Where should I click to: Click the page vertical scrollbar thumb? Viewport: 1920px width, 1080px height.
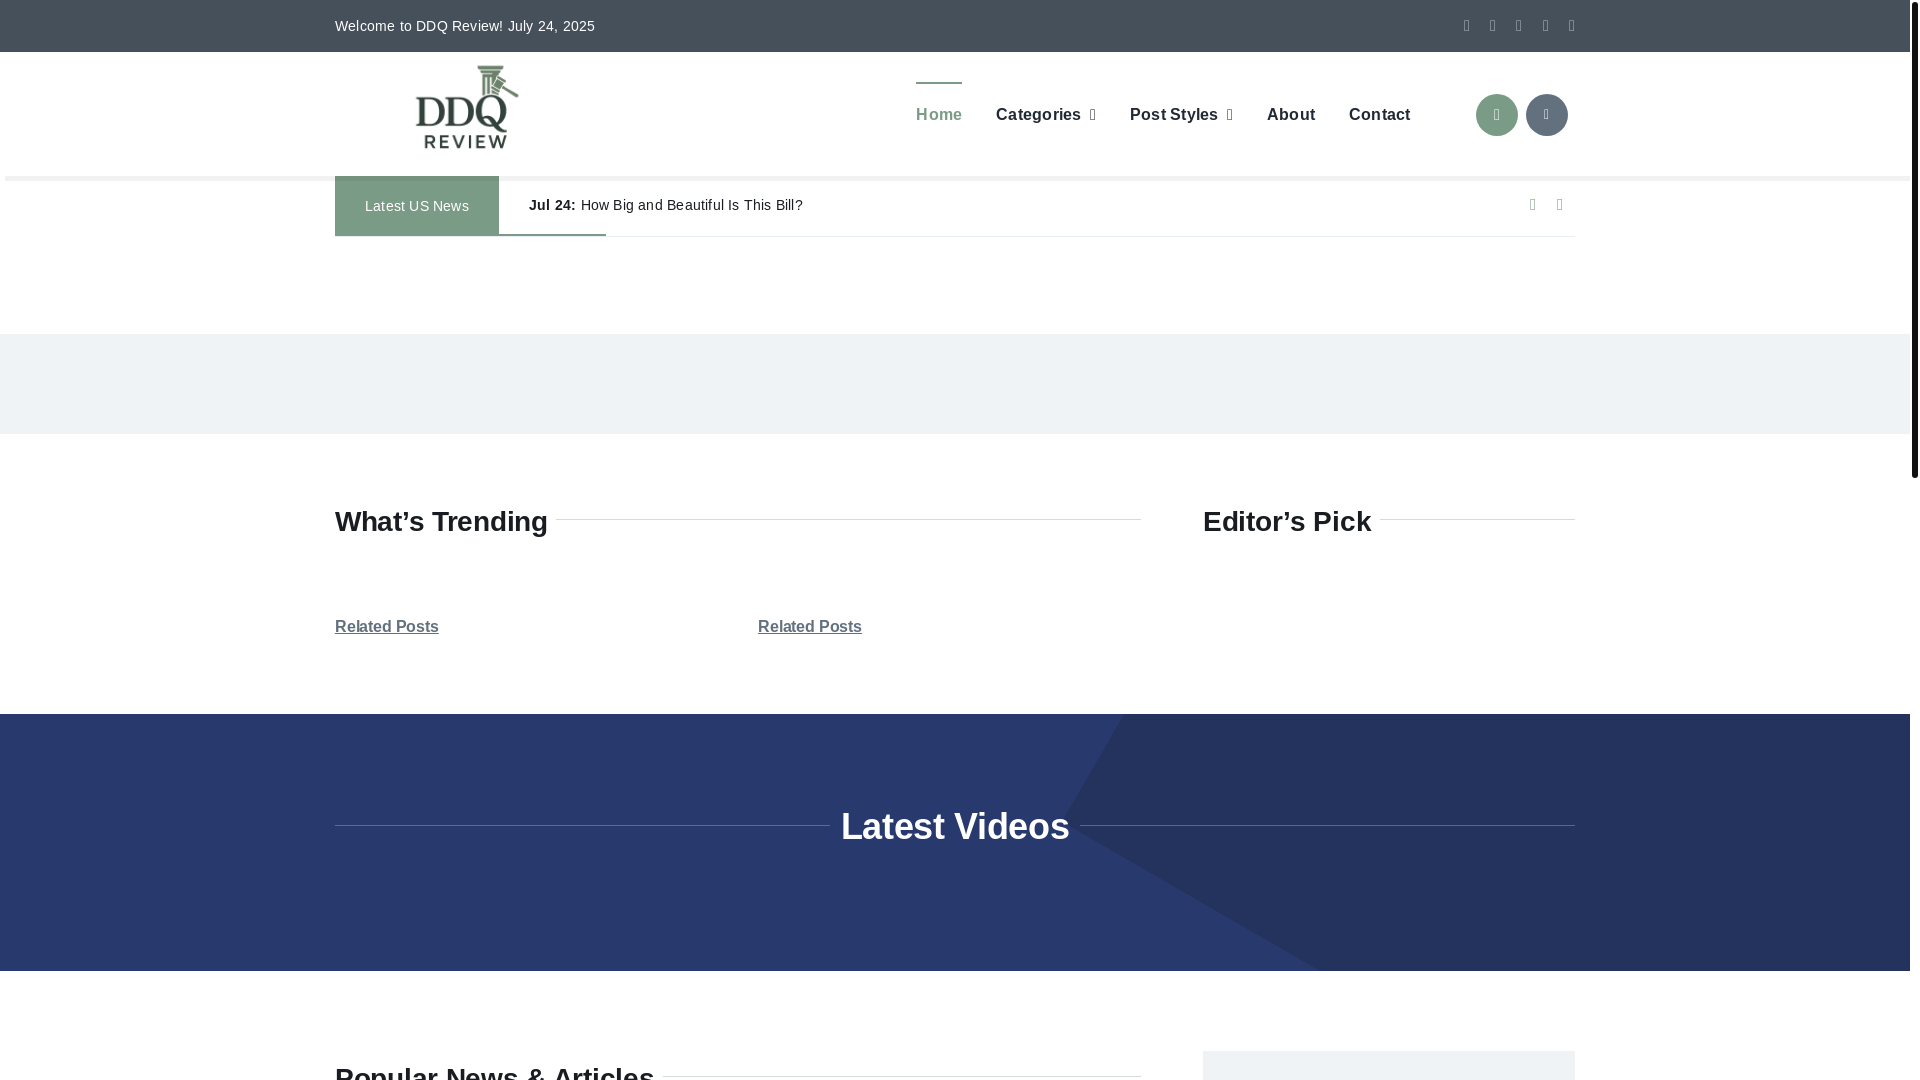[x=1914, y=239]
